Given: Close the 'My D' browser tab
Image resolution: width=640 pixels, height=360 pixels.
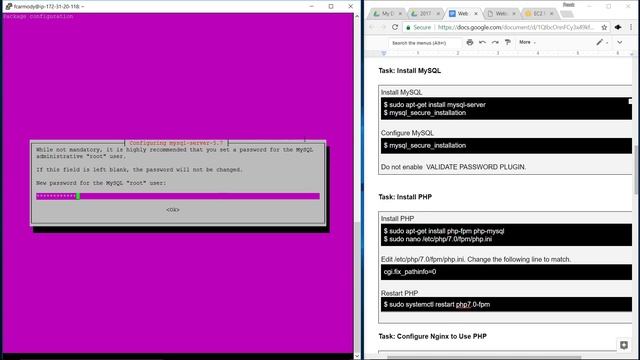Looking at the screenshot, I should [400, 14].
